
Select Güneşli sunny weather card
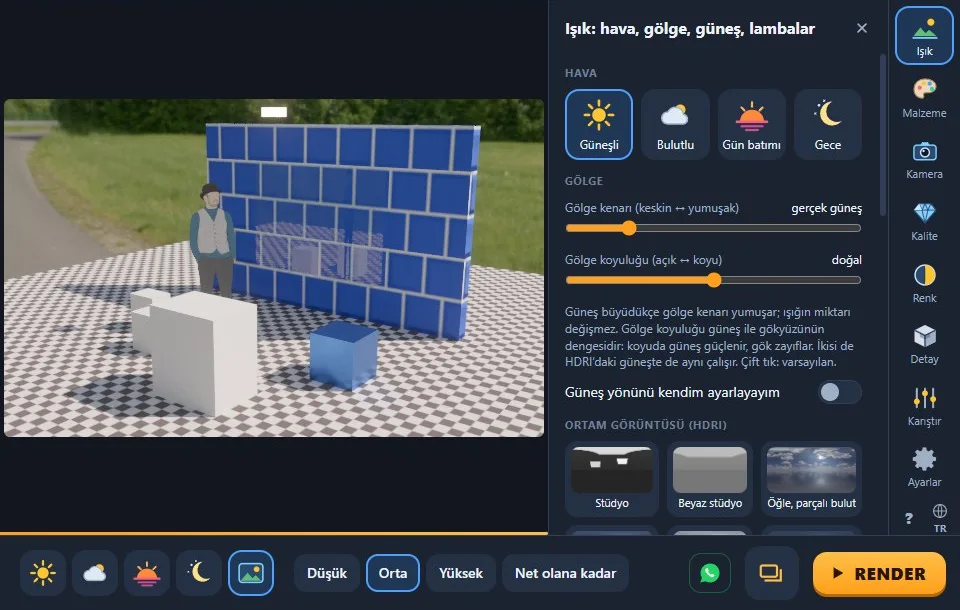[x=599, y=124]
